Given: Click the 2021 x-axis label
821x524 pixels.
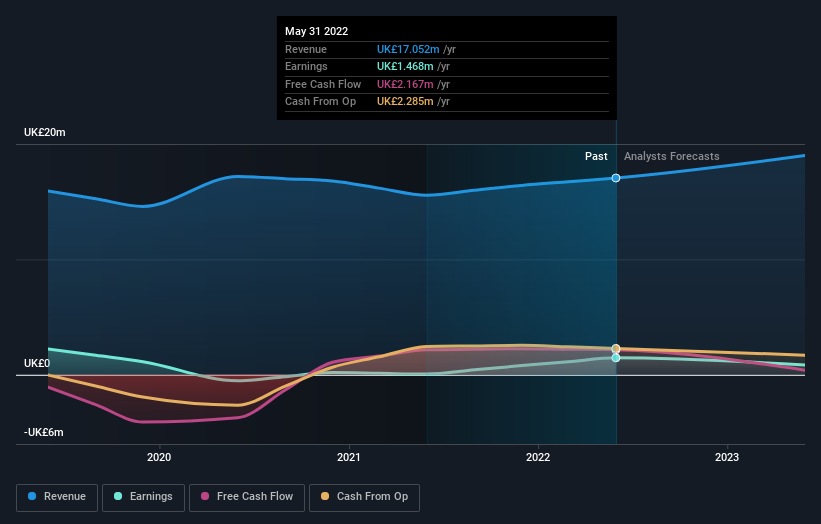Looking at the screenshot, I should 349,457.
